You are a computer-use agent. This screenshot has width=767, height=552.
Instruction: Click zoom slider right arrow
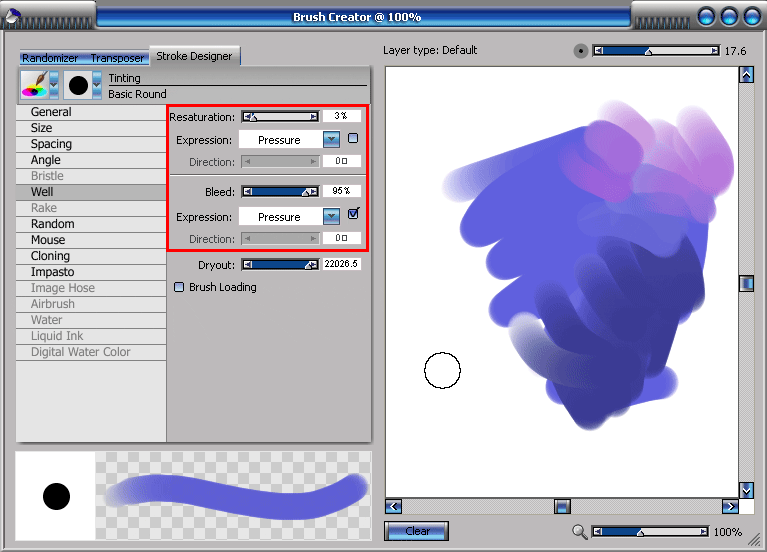[703, 531]
